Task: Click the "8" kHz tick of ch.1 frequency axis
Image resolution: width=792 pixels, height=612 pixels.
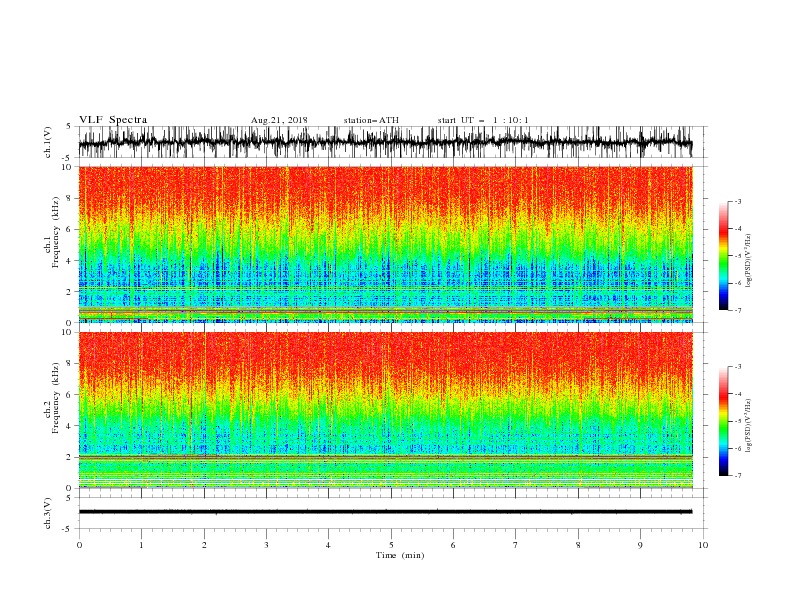Action: [70, 198]
